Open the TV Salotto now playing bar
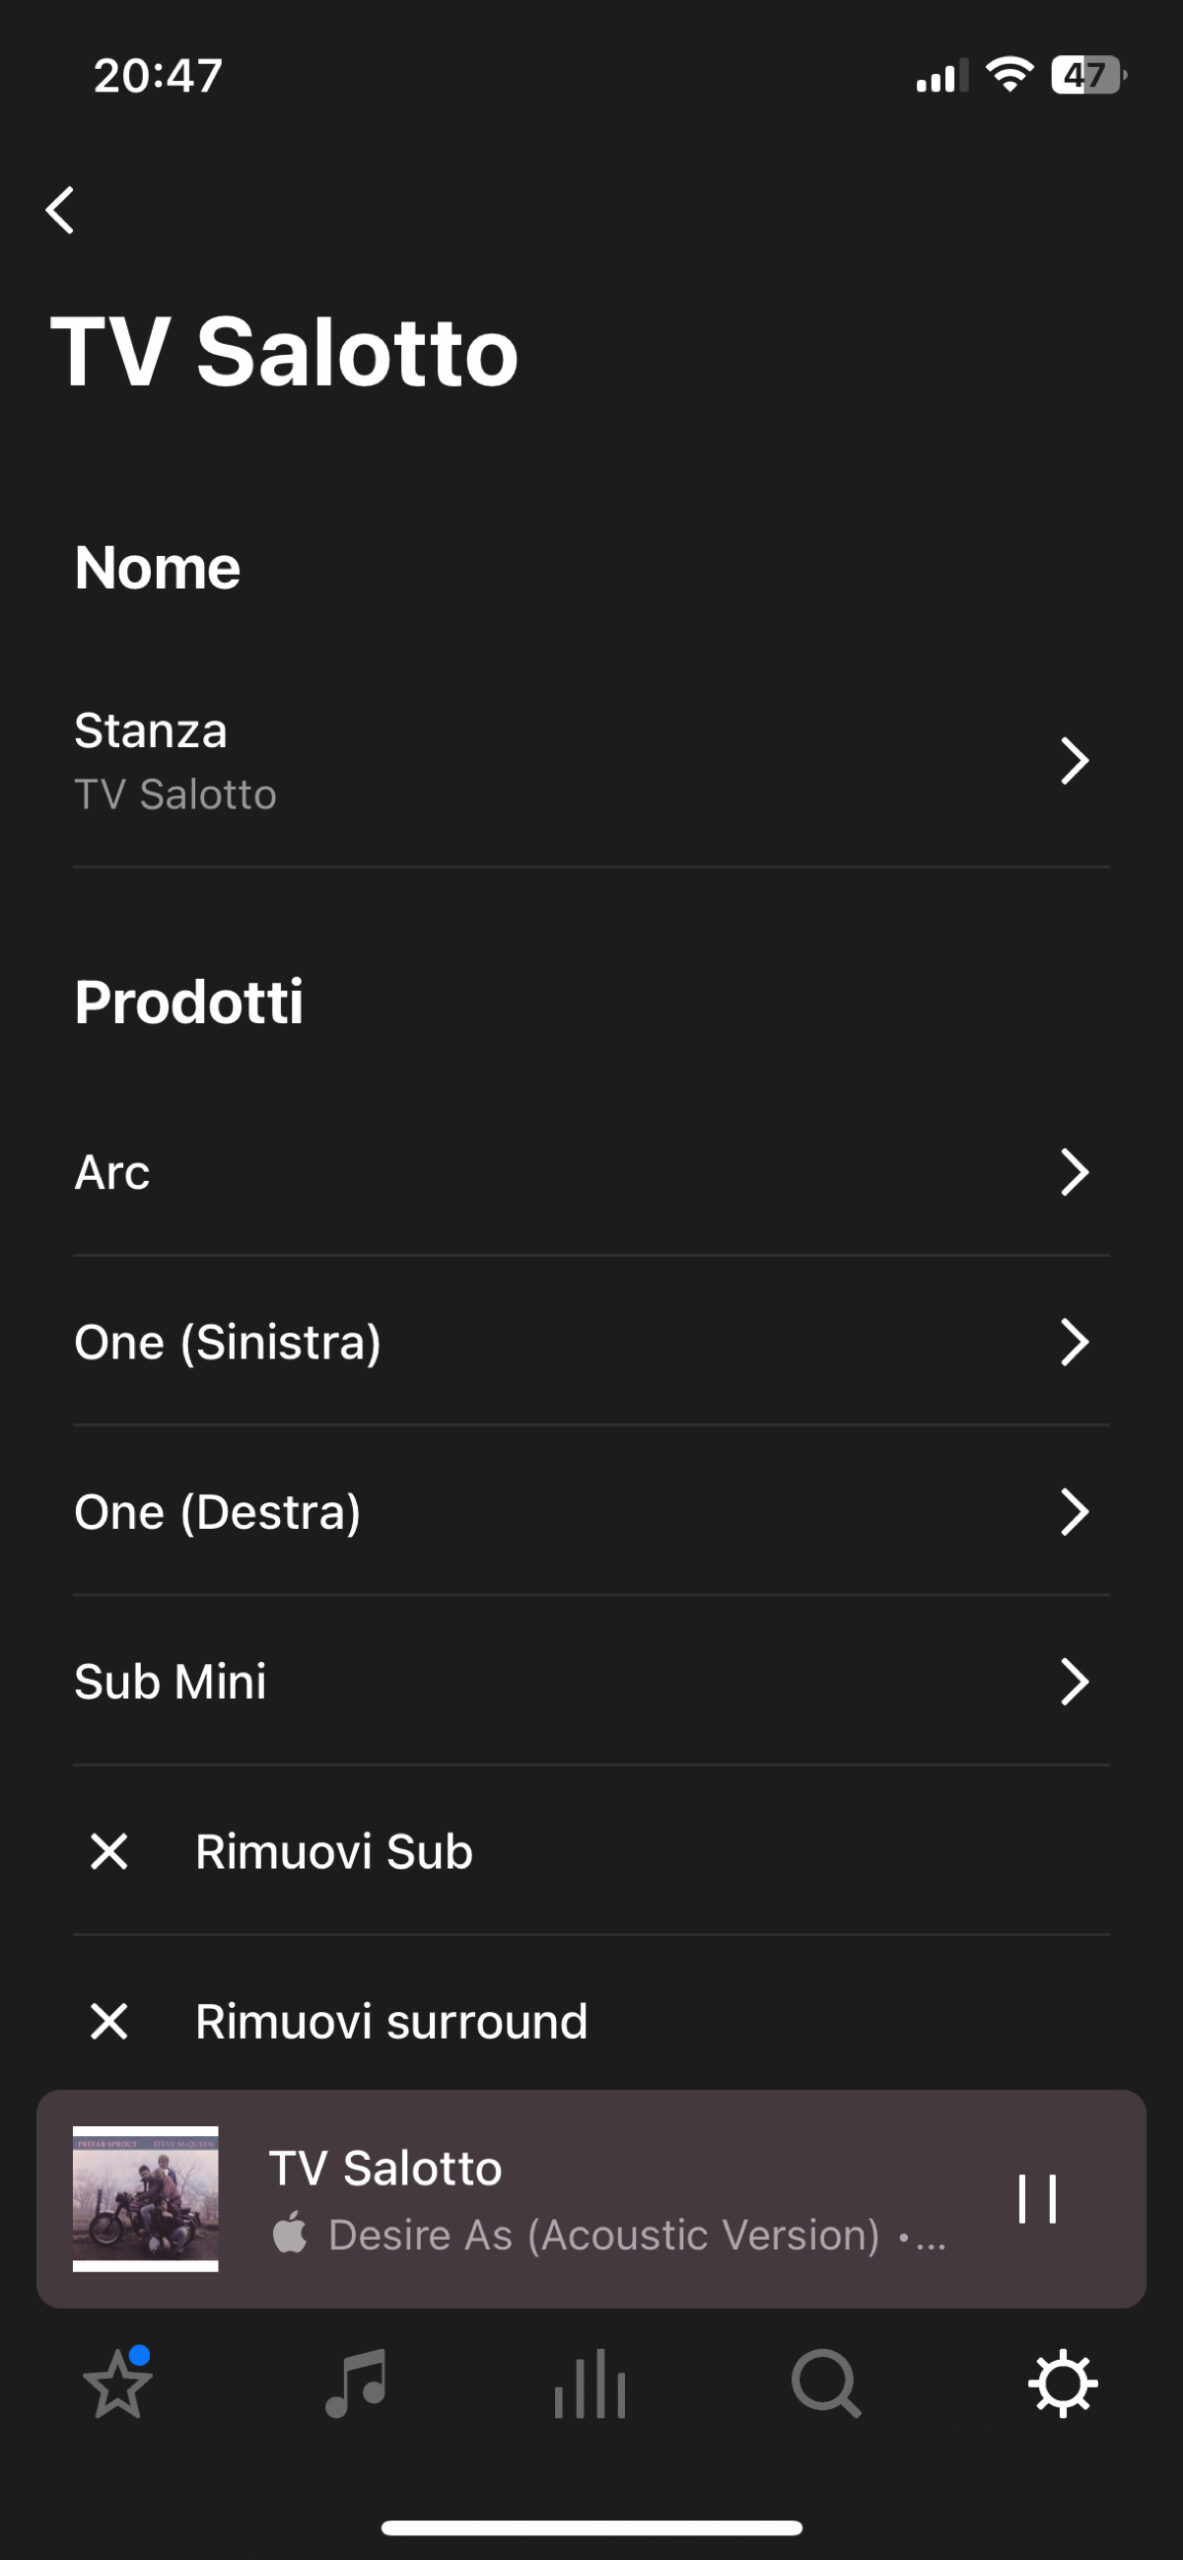The height and width of the screenshot is (2560, 1183). click(x=600, y=2199)
